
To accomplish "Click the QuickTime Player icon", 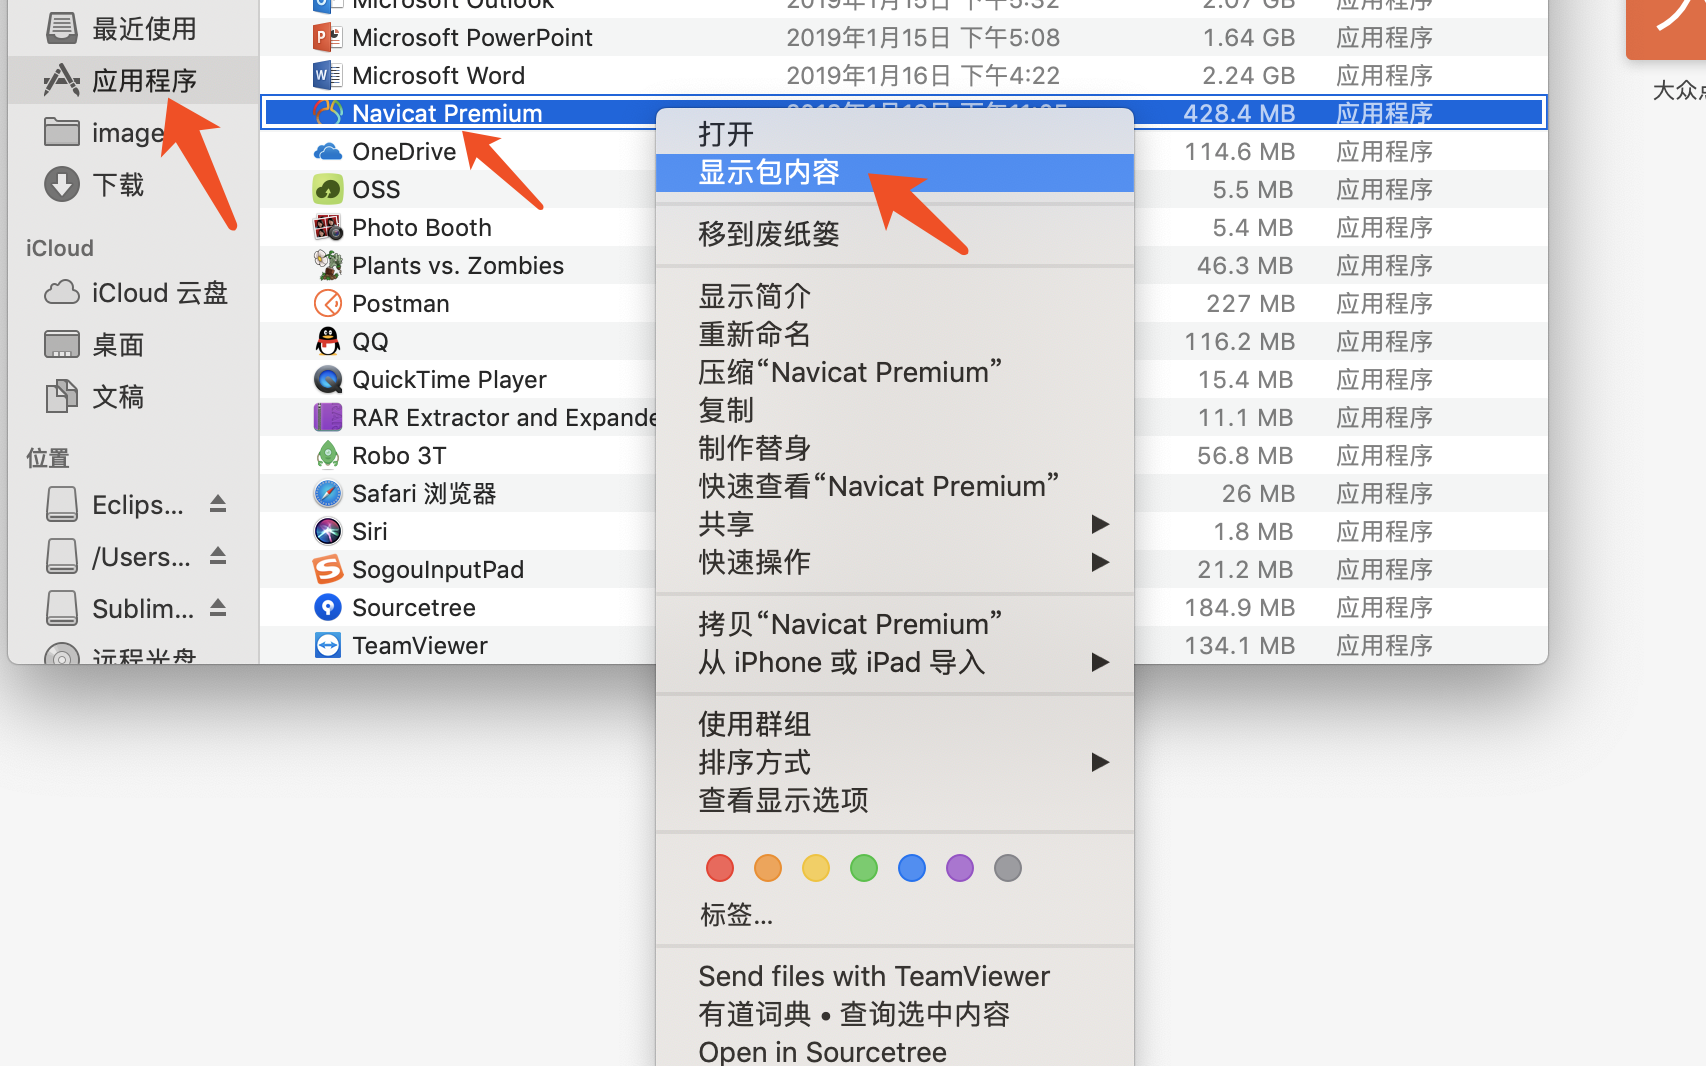I will click(x=327, y=379).
